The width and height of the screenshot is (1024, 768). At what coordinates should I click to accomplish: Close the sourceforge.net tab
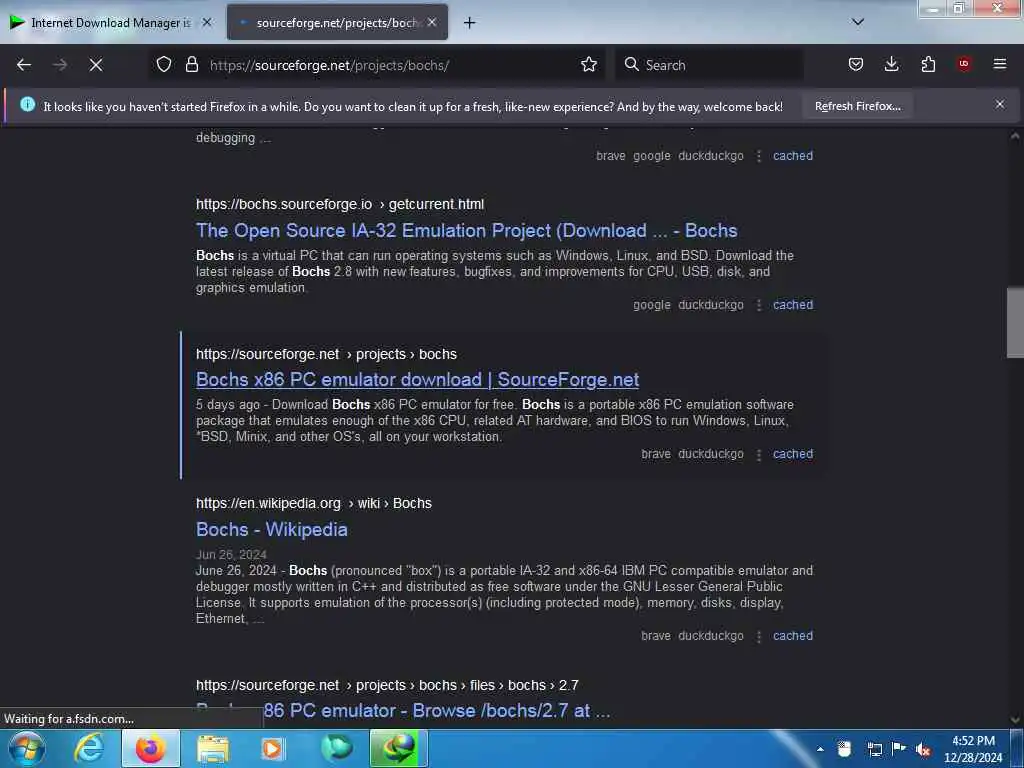coord(432,22)
